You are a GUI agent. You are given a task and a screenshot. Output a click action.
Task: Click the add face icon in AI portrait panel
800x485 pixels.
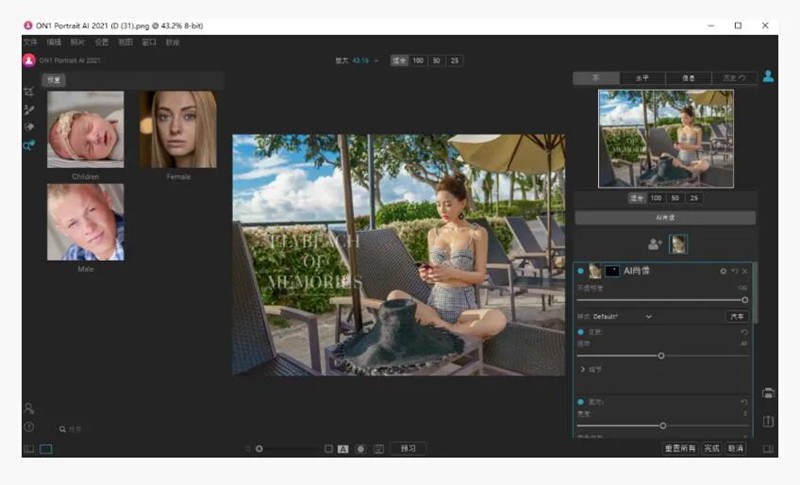[655, 244]
